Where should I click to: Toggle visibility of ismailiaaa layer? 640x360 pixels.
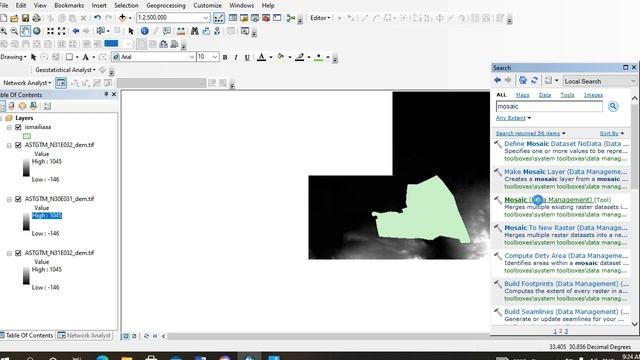pos(18,127)
